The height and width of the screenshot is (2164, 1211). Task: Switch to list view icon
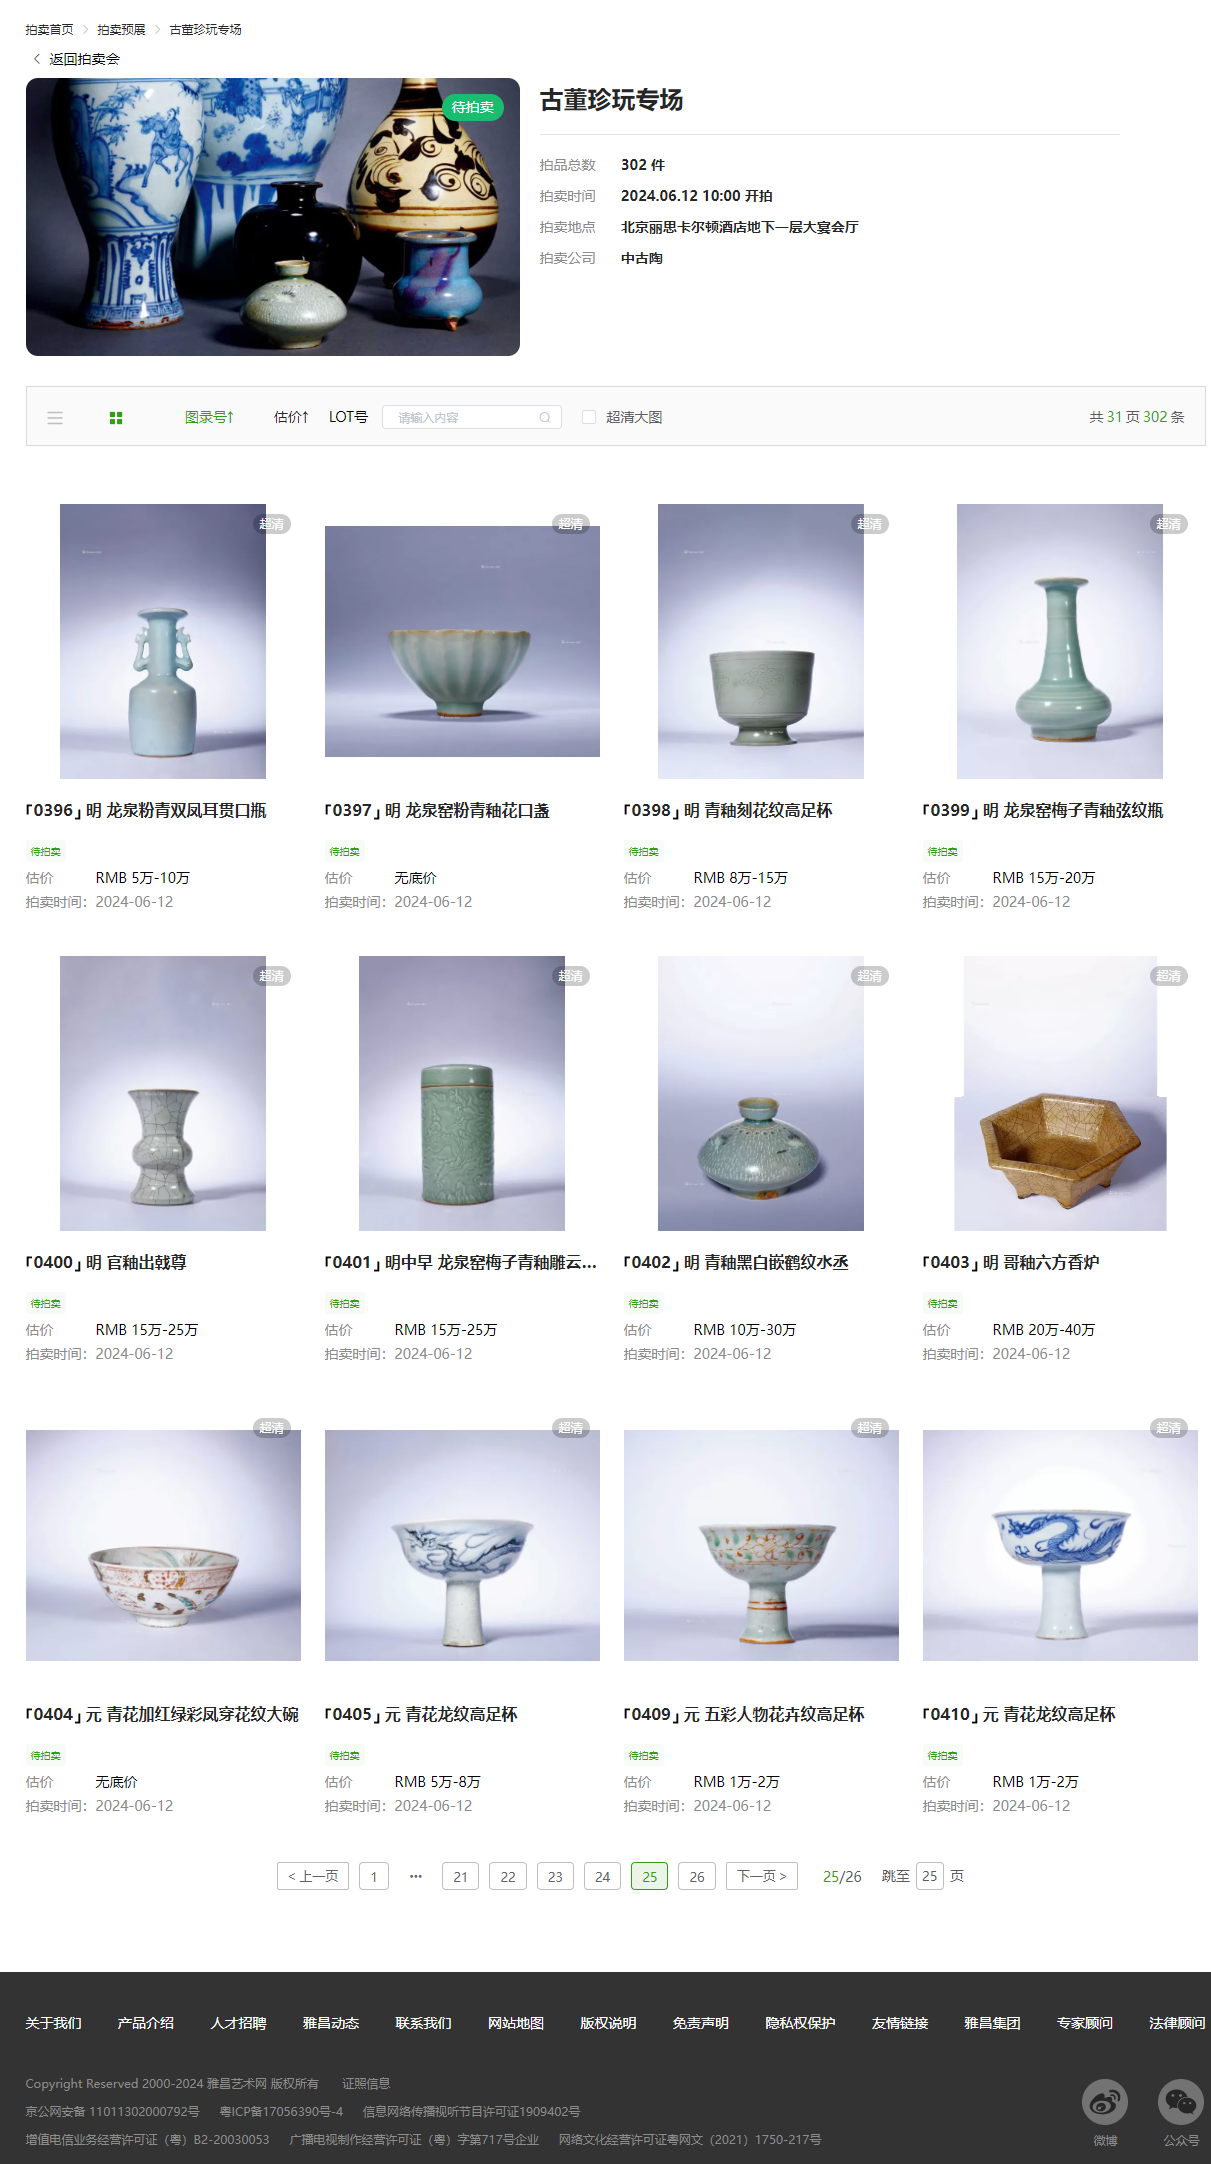tap(55, 418)
